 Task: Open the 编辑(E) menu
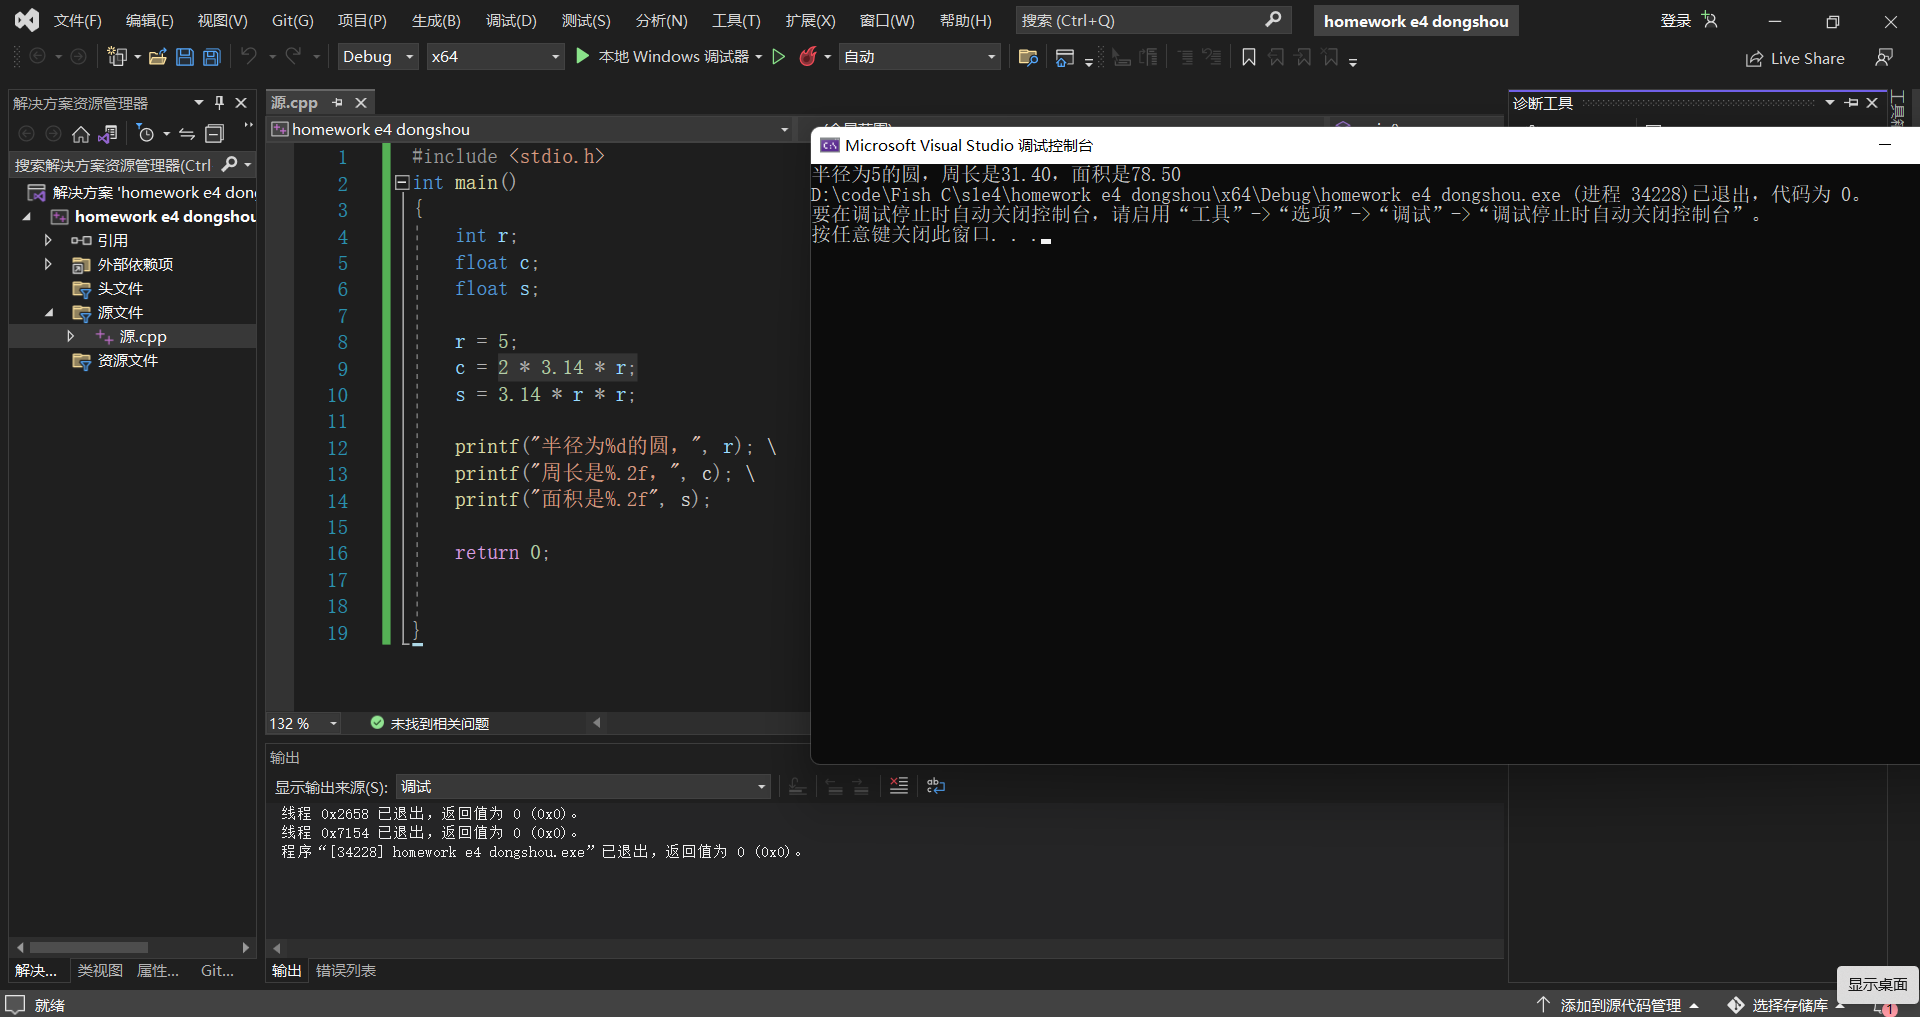pos(149,20)
